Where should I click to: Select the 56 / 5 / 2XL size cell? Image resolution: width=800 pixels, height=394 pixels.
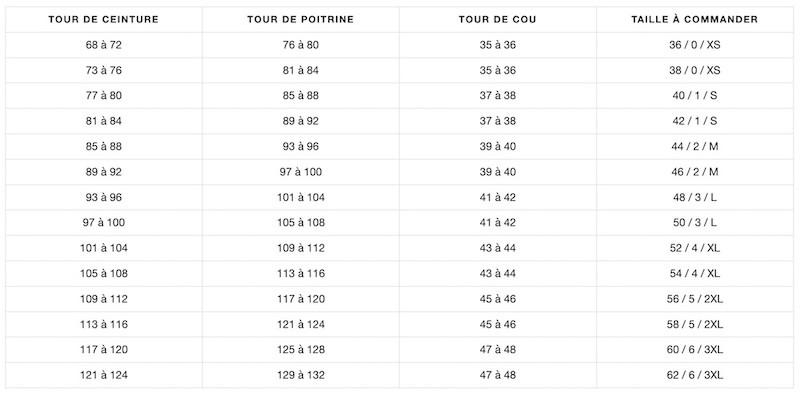pos(695,299)
